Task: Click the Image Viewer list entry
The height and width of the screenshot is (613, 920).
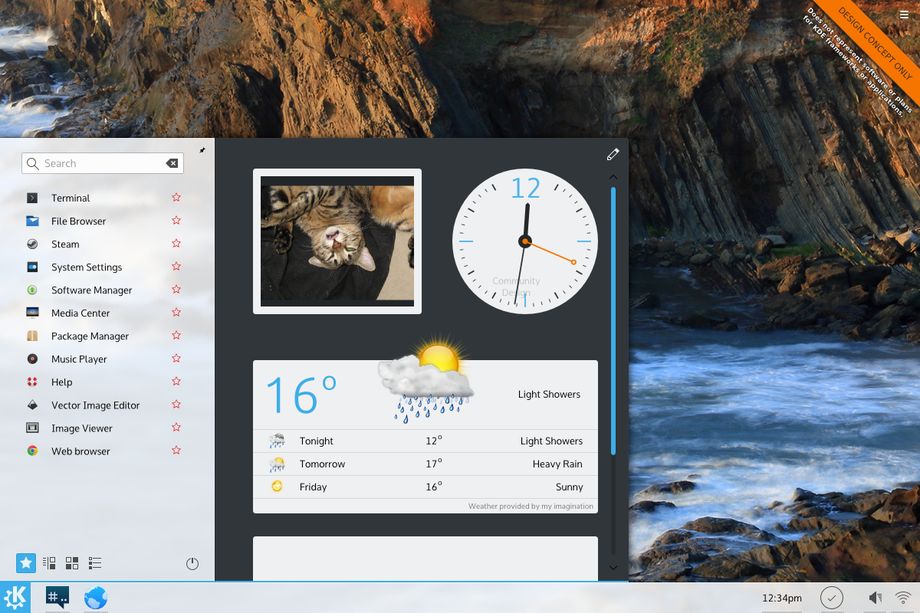Action: pos(82,428)
